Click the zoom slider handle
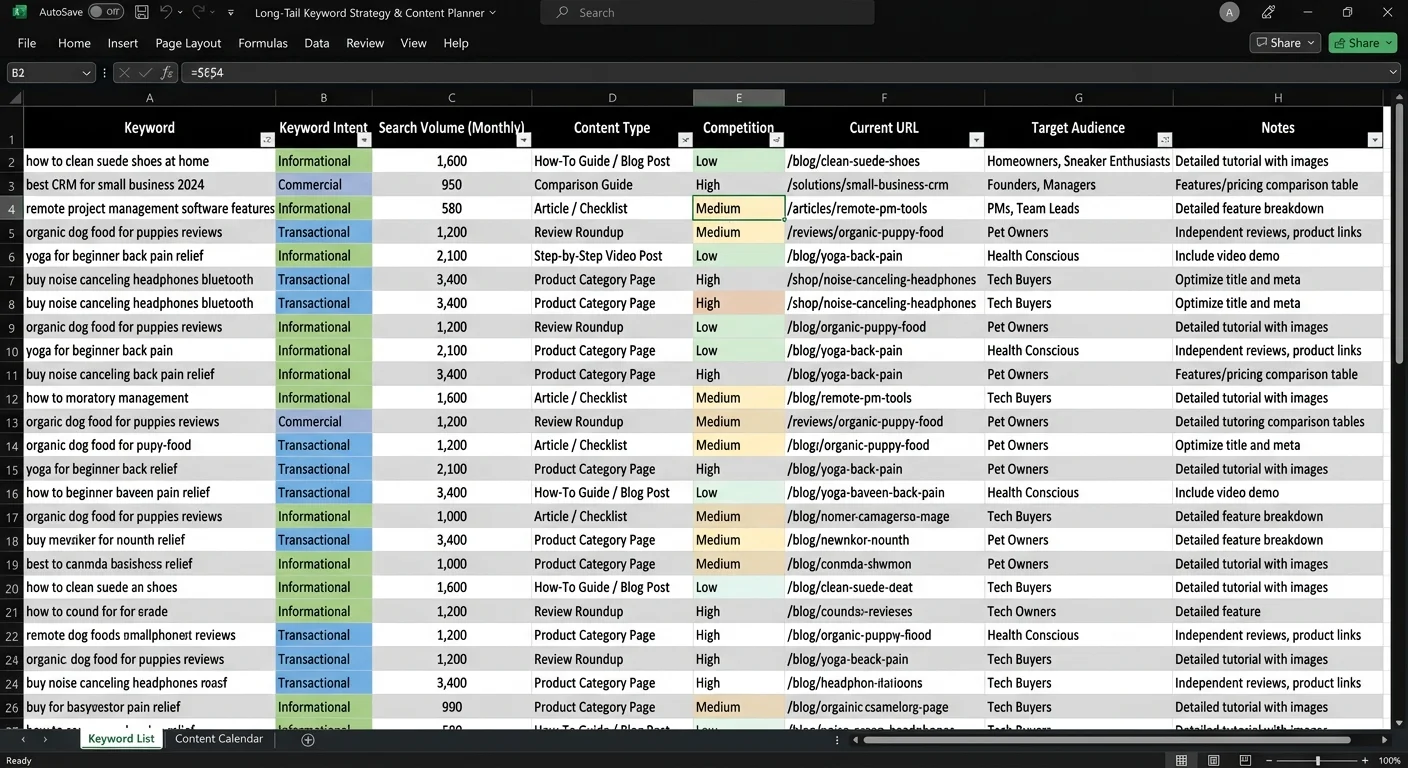The image size is (1408, 768). (x=1318, y=761)
